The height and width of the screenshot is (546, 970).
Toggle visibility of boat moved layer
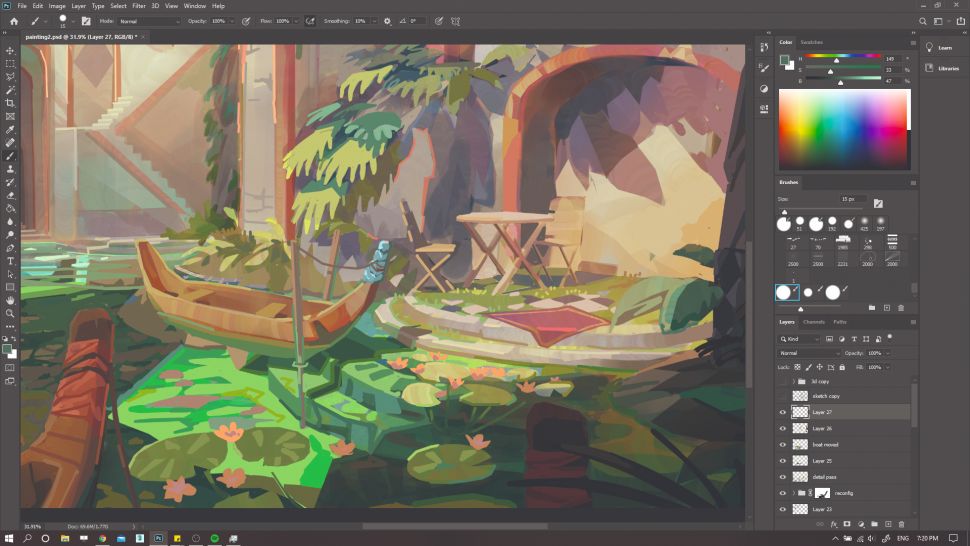tap(783, 444)
